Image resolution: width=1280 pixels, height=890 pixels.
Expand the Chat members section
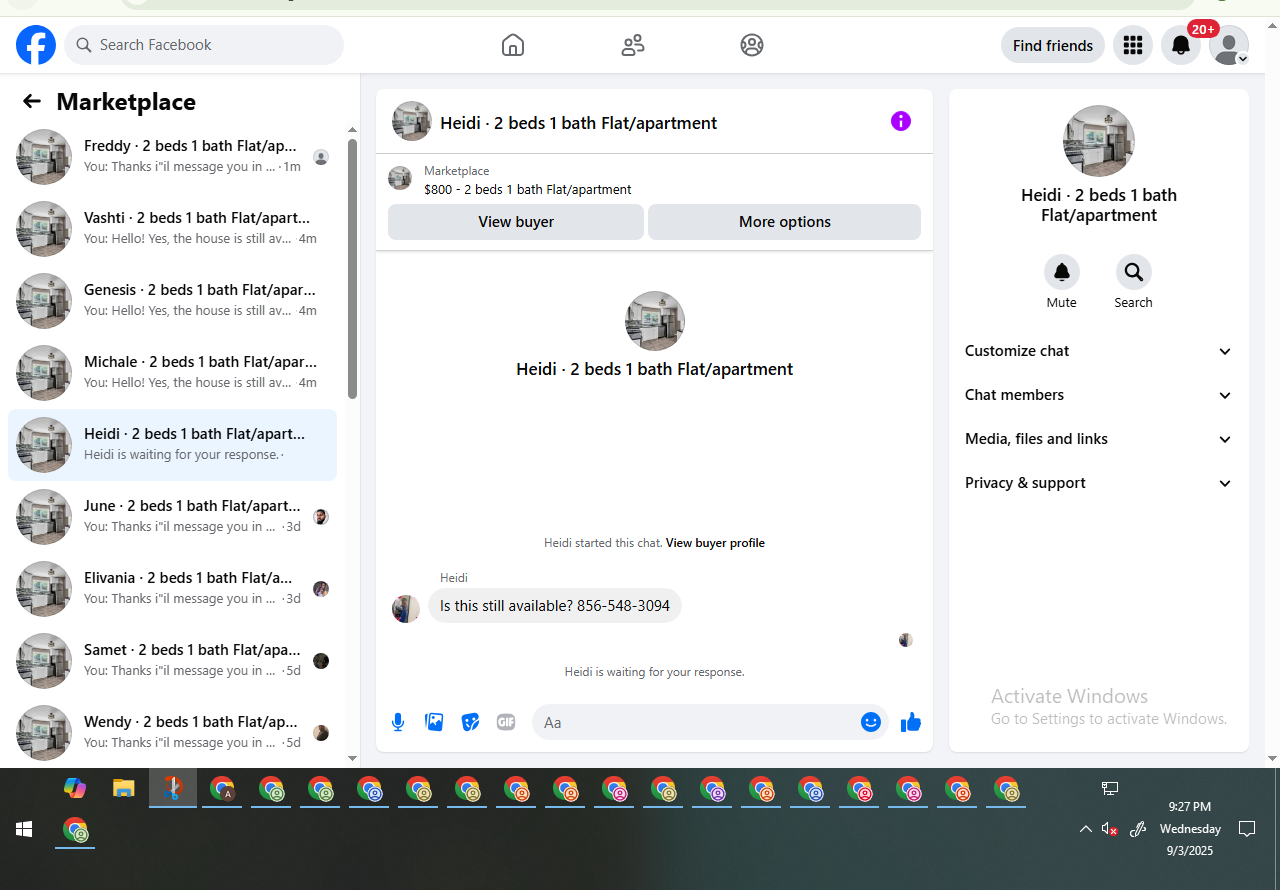tap(1099, 395)
